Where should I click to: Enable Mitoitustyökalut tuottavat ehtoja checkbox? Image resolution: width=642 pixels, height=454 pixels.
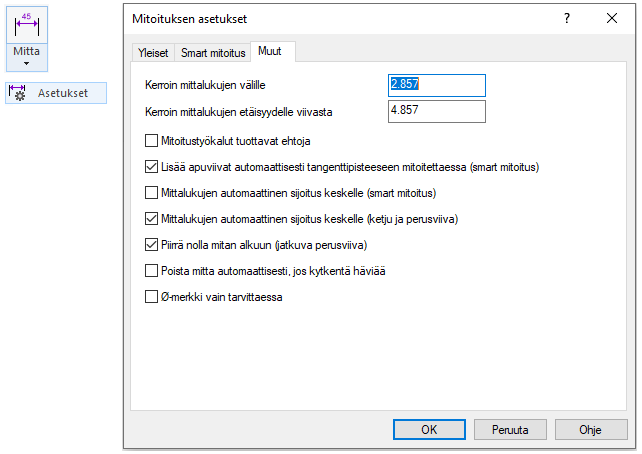click(x=152, y=141)
